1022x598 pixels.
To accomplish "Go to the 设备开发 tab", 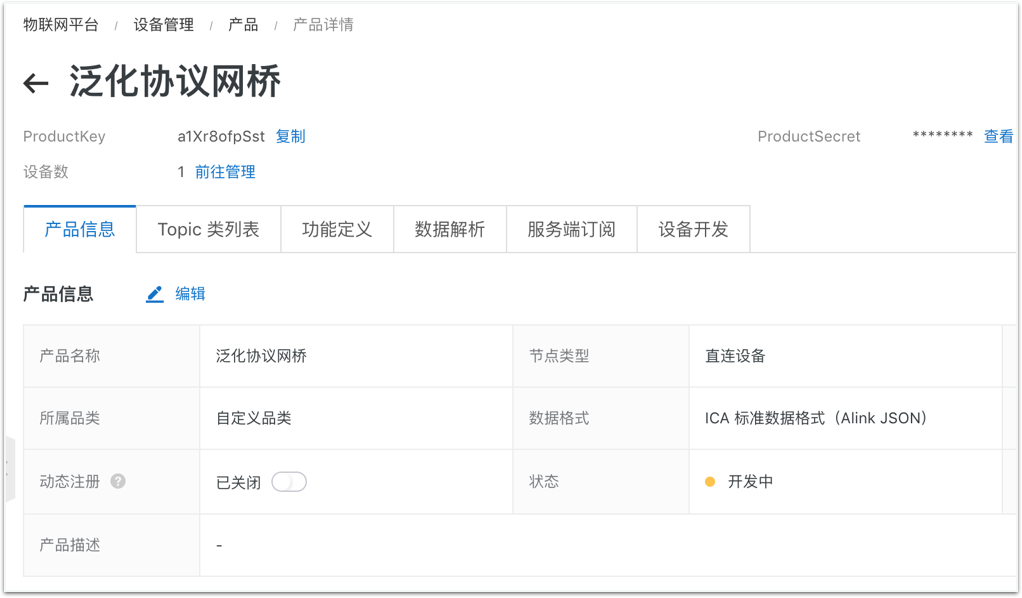I will 694,229.
